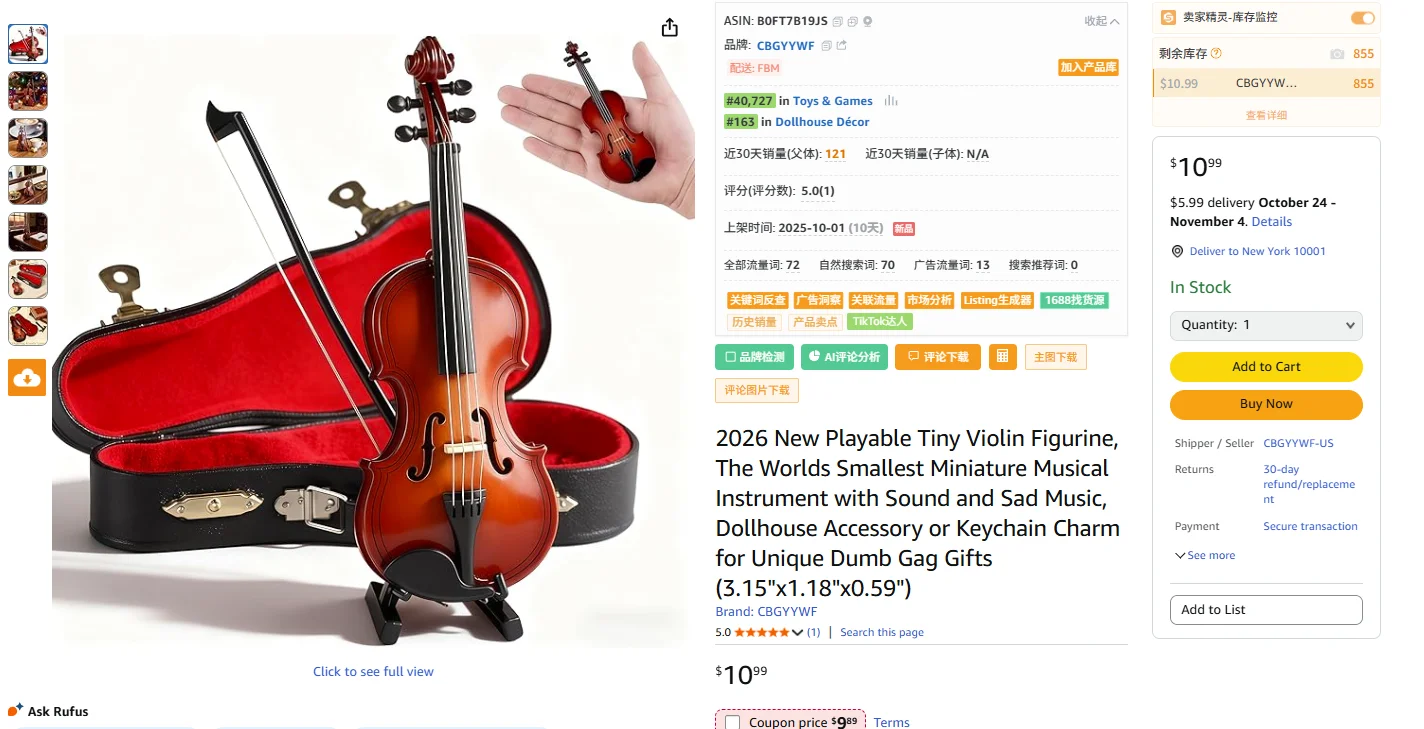Screen dimensions: 1424x729
Task: Copy the ASIN B0FT7B19JS with copy icon
Action: [838, 21]
